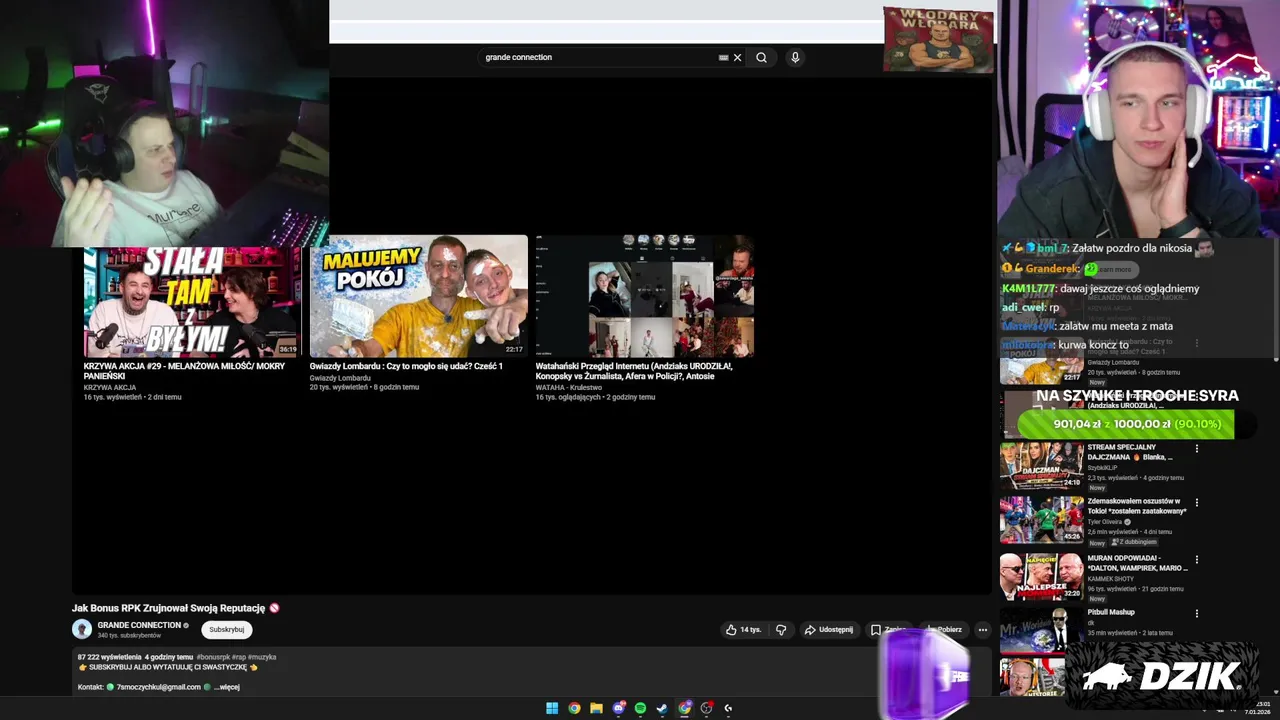Subscribe with the Subskrybuj button
1280x720 pixels.
point(227,630)
